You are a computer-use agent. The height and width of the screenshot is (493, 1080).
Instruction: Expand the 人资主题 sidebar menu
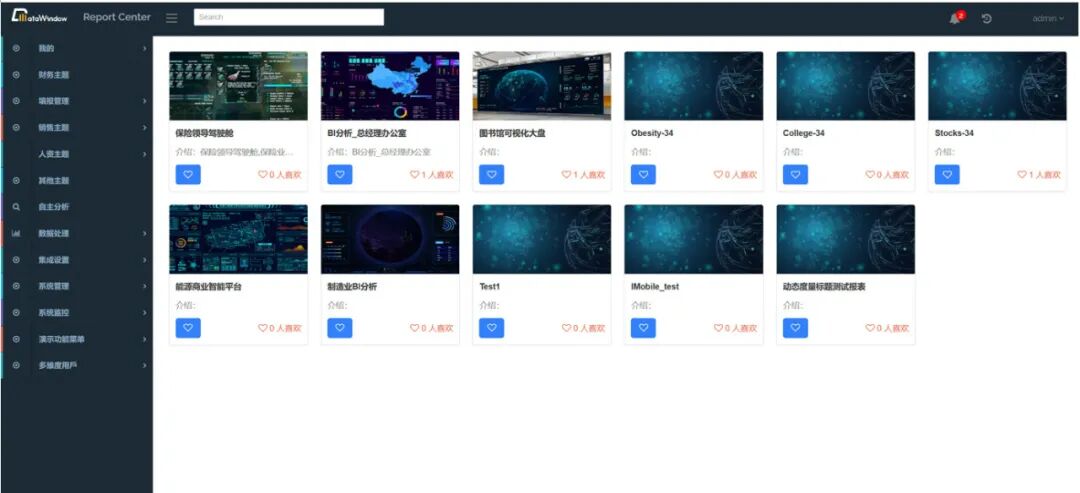77,154
